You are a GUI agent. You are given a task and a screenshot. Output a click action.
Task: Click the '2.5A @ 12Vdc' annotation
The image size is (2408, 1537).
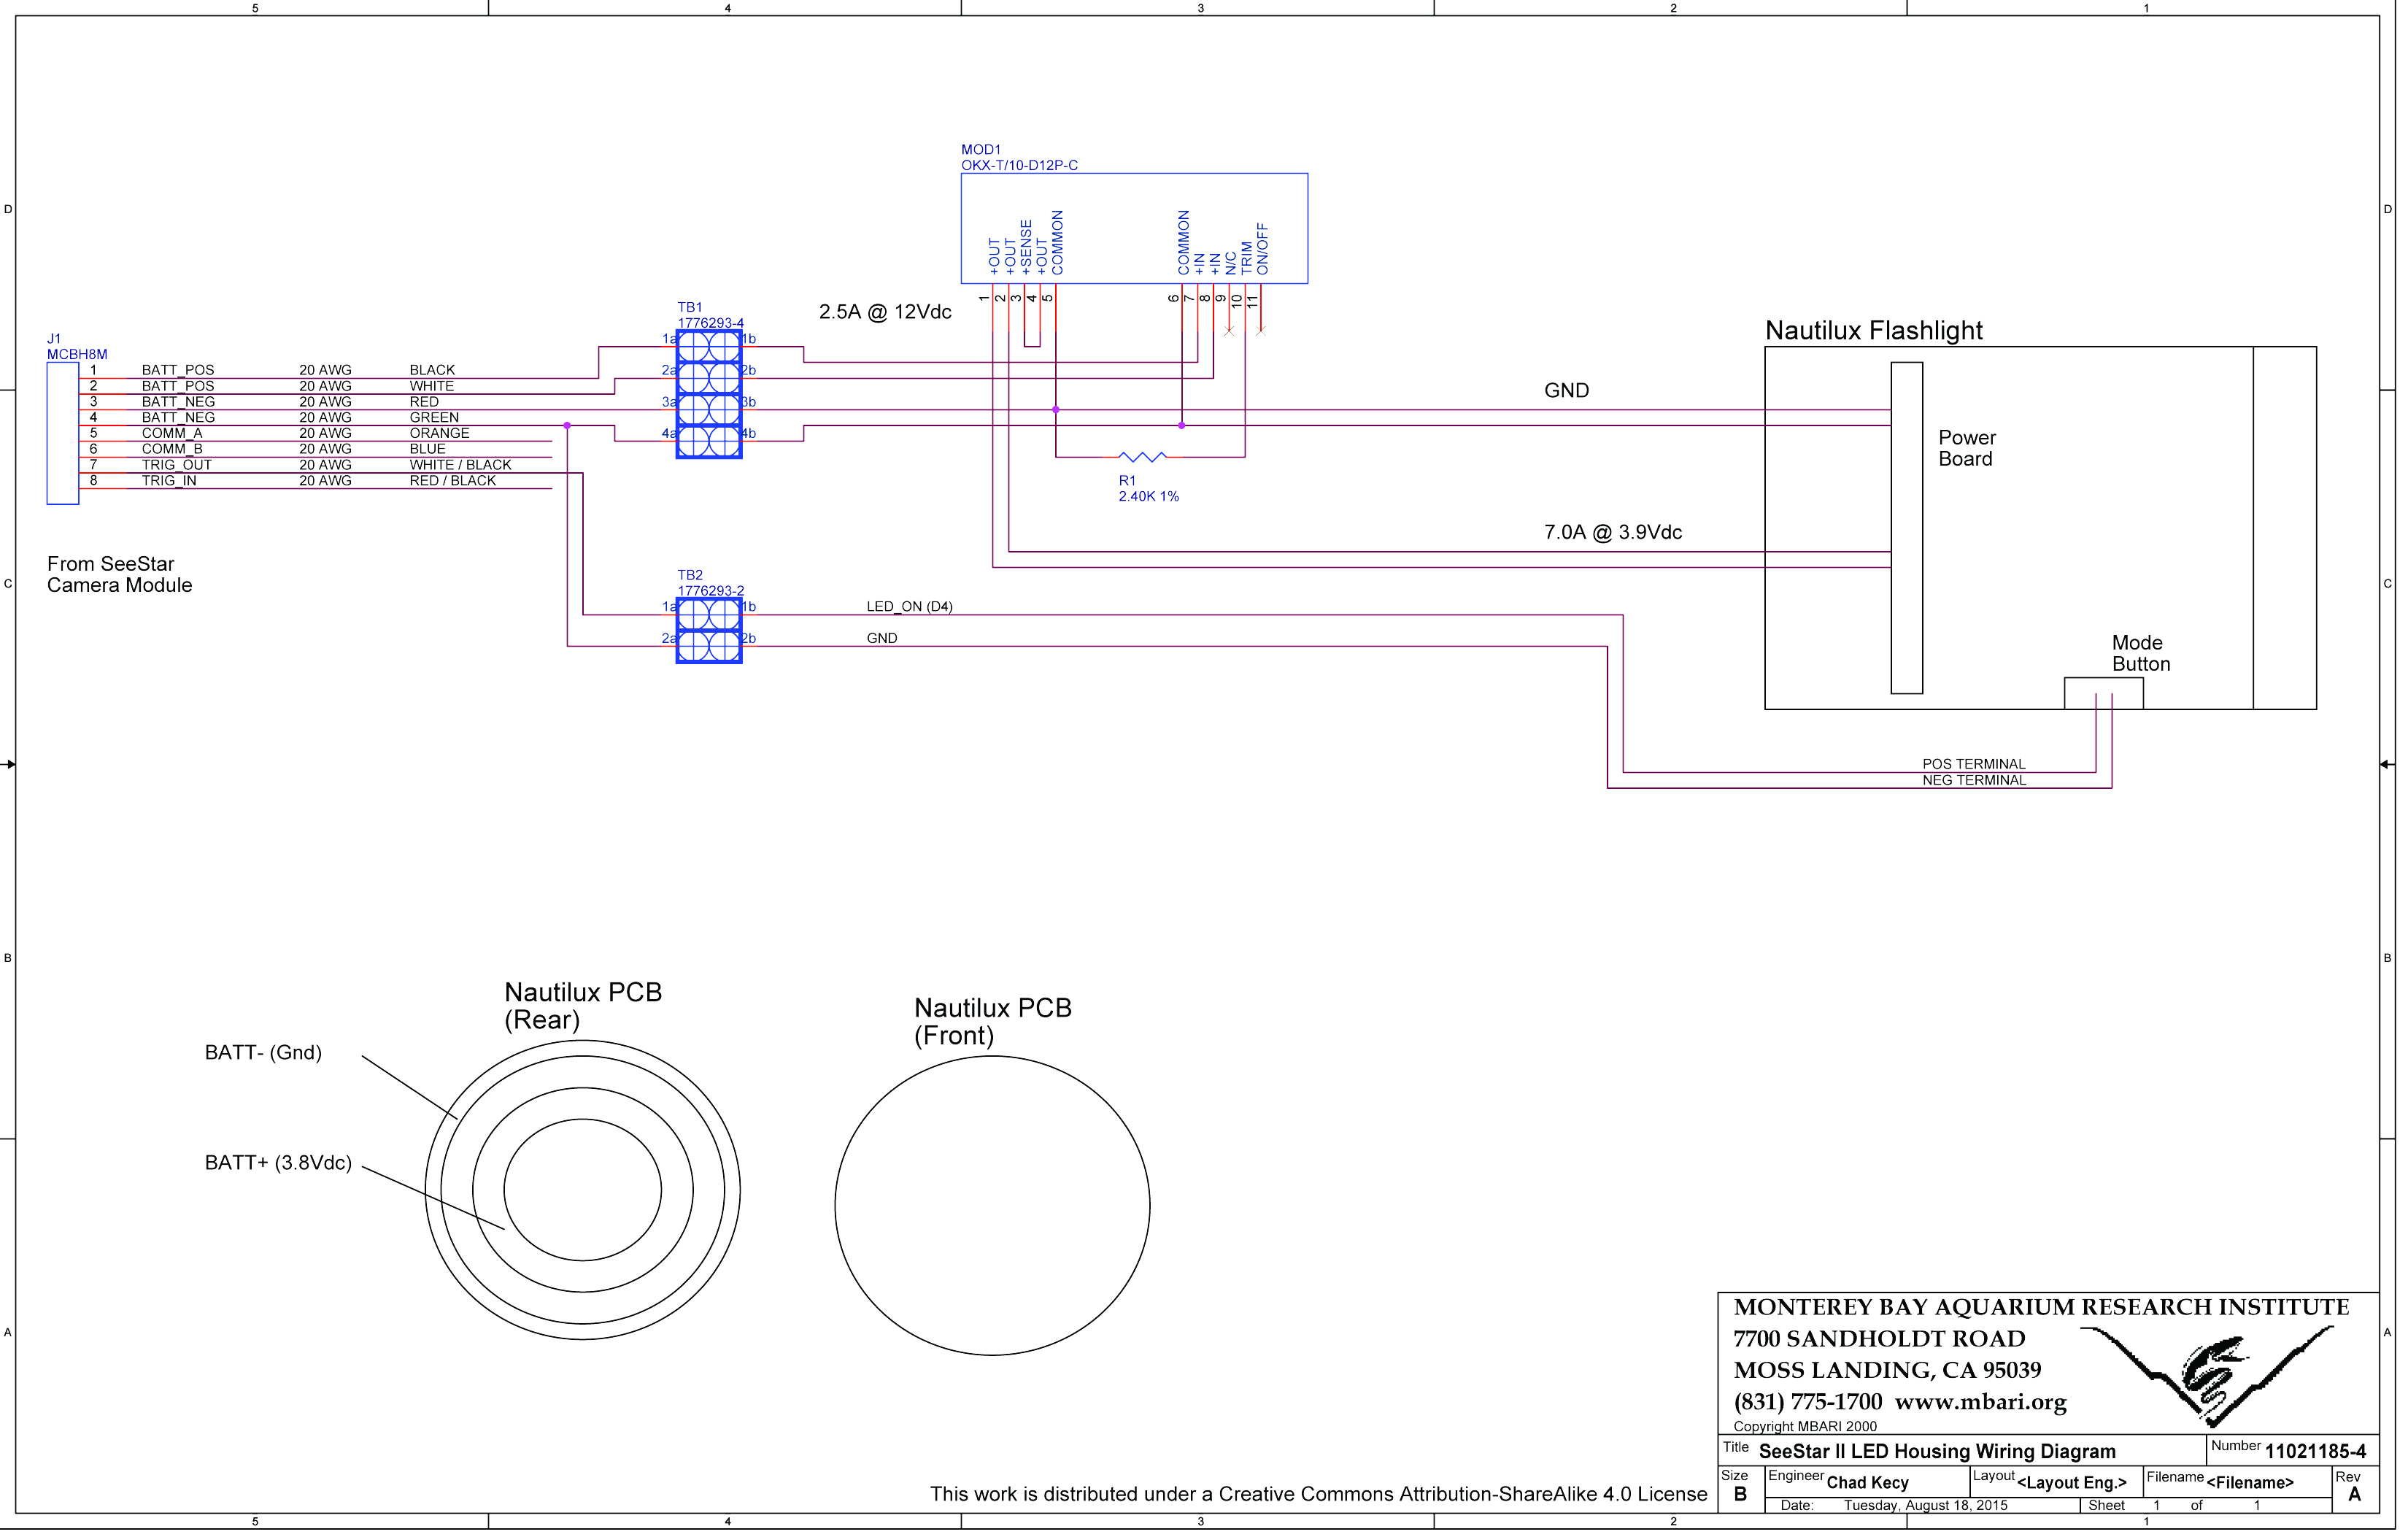pyautogui.click(x=885, y=312)
